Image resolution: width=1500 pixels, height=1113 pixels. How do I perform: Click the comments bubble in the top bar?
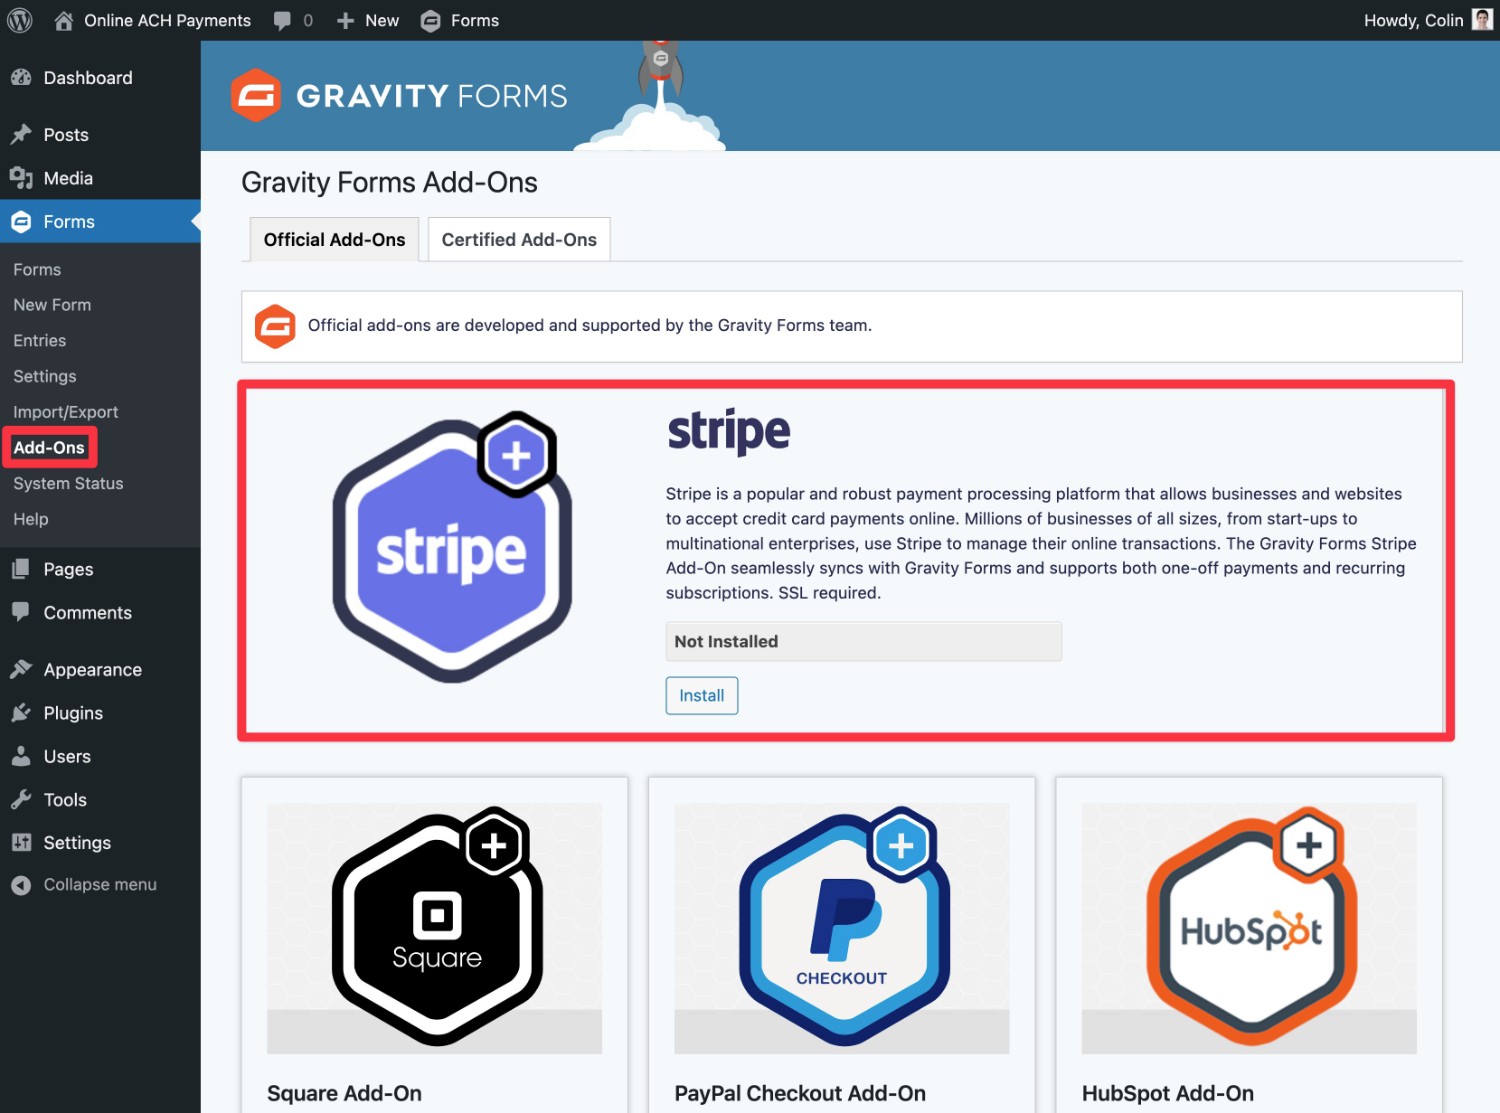[x=283, y=20]
